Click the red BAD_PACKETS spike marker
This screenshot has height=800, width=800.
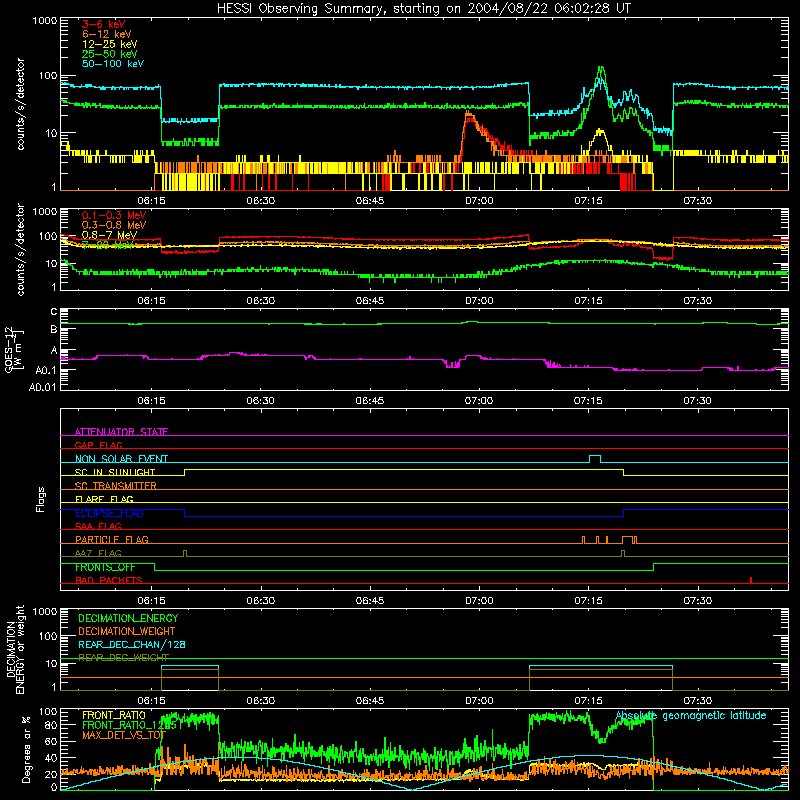(x=751, y=580)
